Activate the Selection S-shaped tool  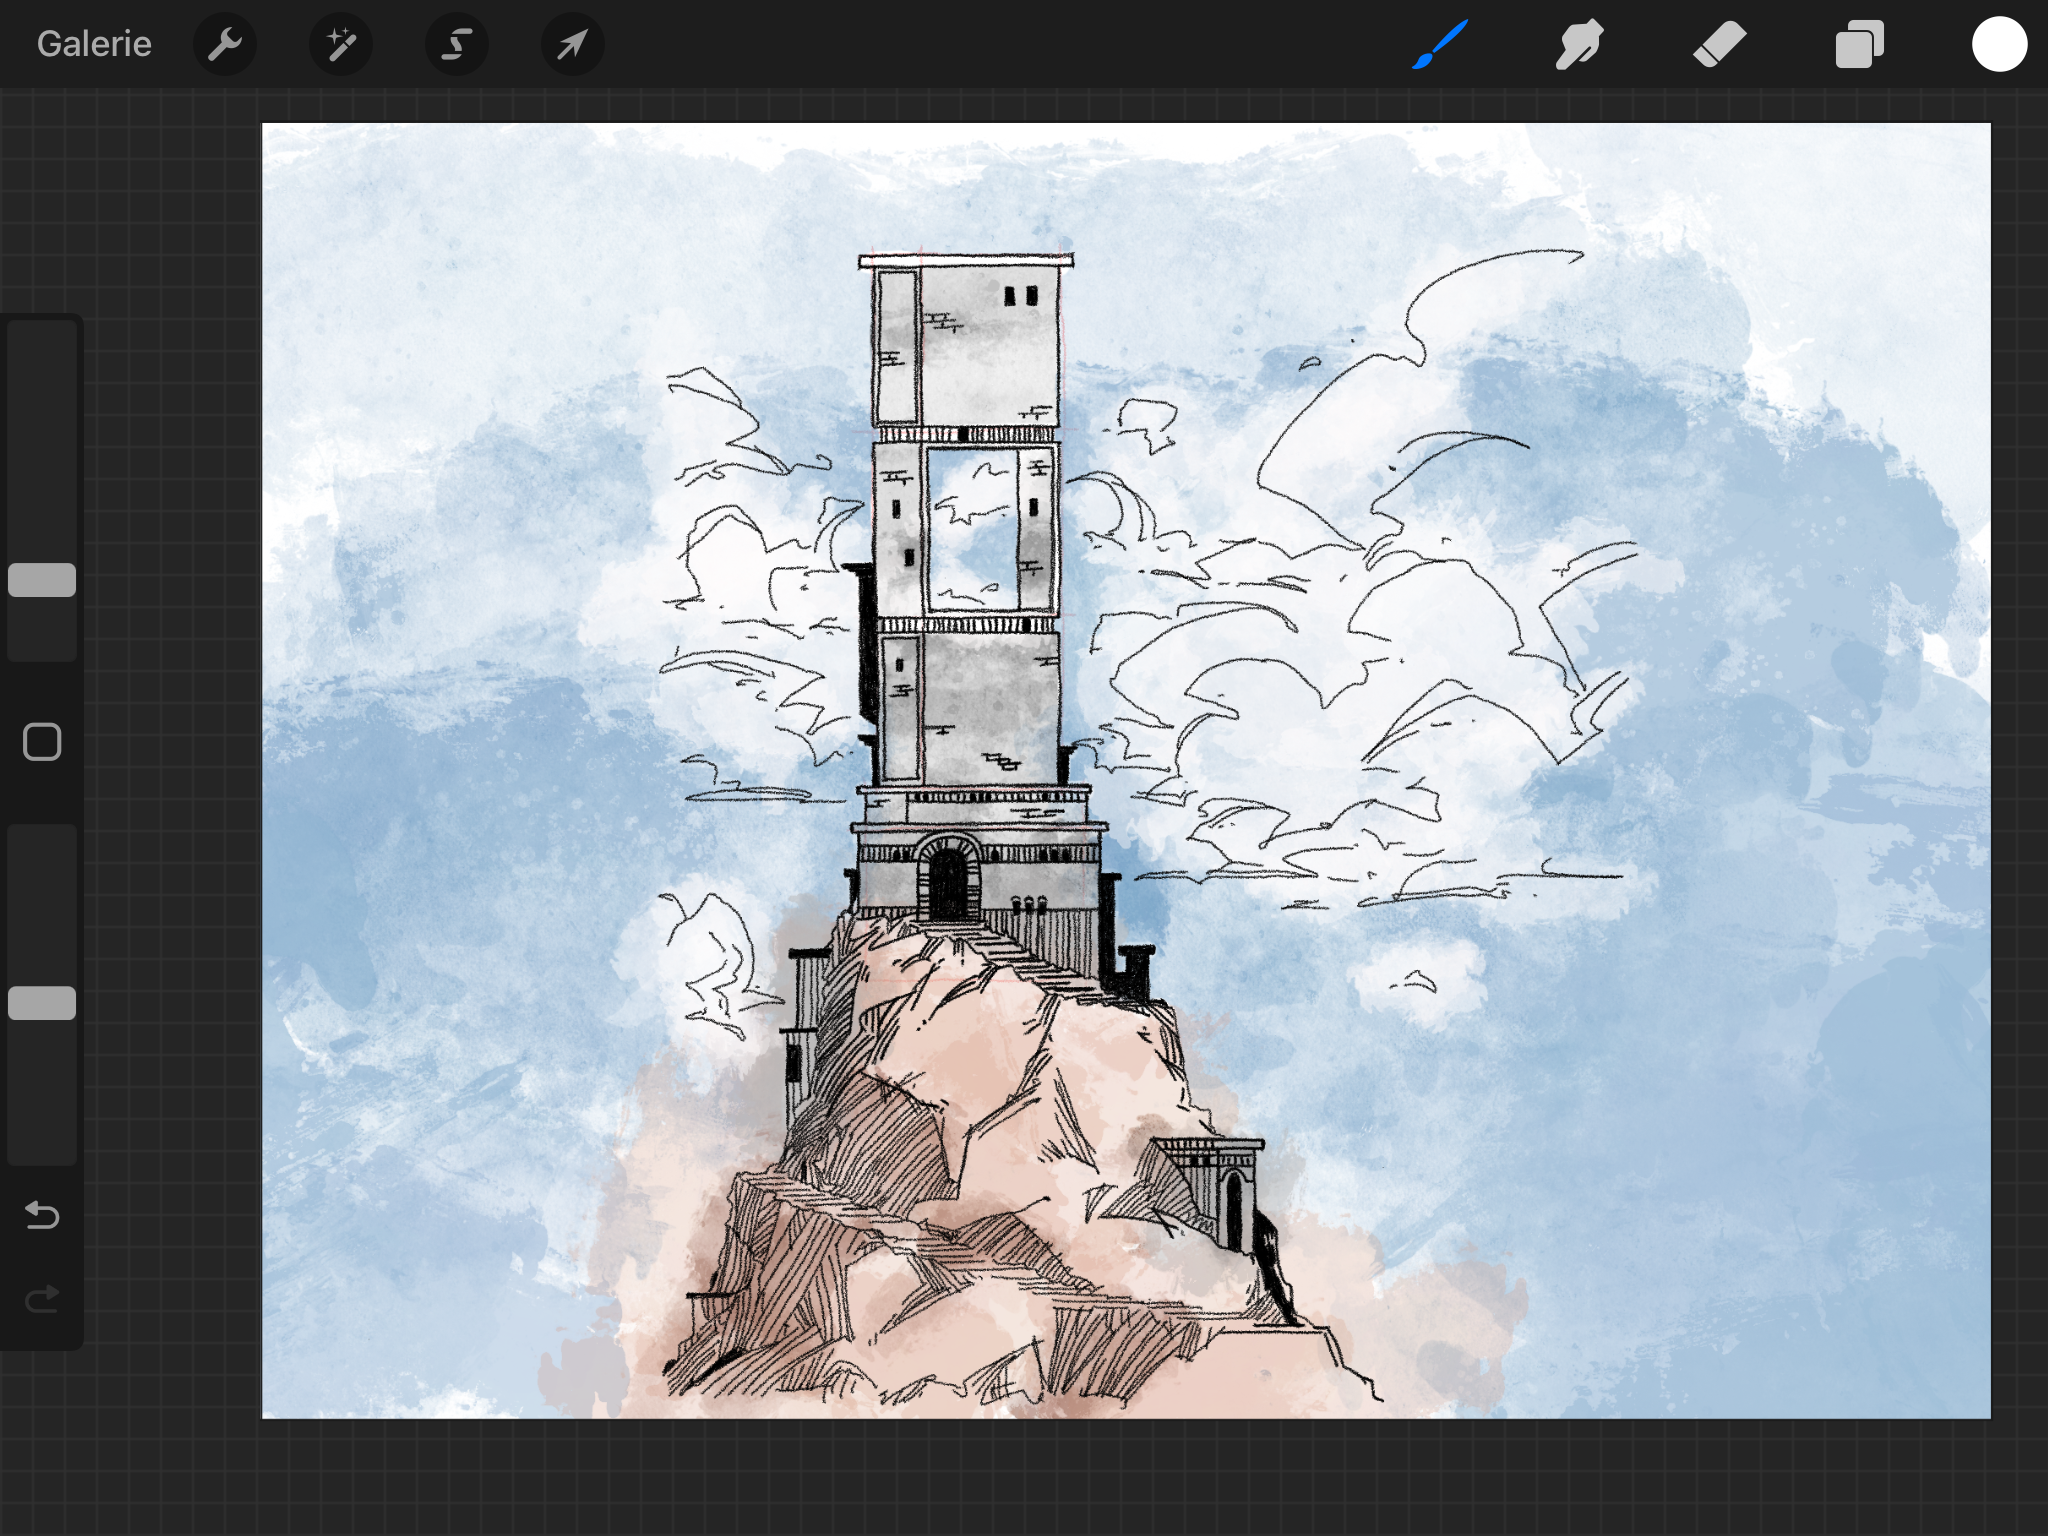coord(456,44)
